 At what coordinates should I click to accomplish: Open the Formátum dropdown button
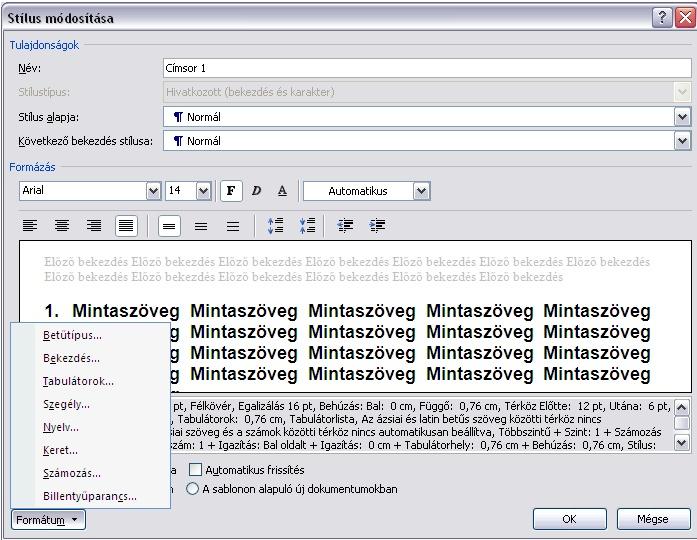coord(48,520)
